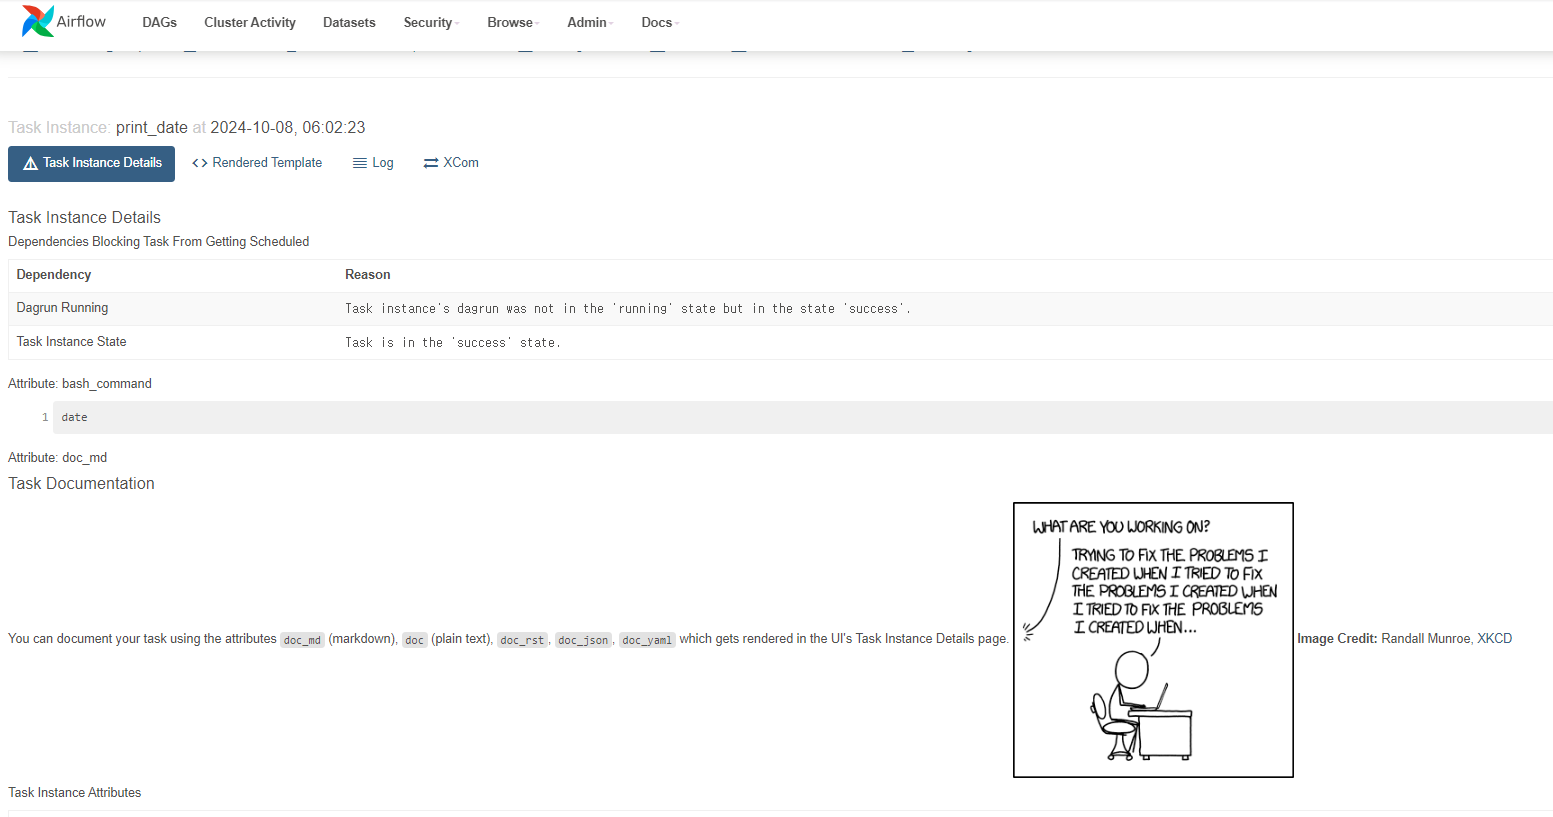1553x817 pixels.
Task: Click the 'doc_json' inline code label
Action: tap(583, 640)
